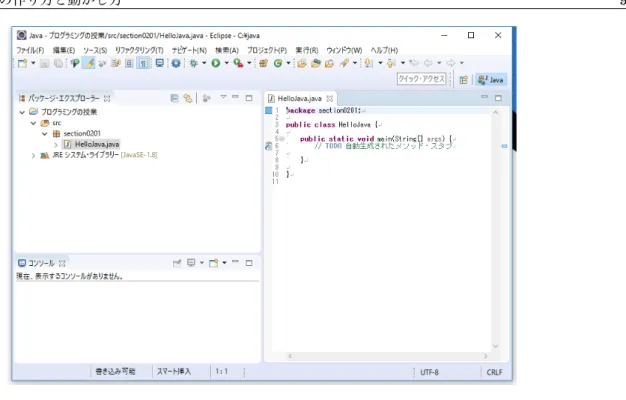Viewport: 626px width, 400px height.
Task: Collapse the src folder node
Action: 34,123
